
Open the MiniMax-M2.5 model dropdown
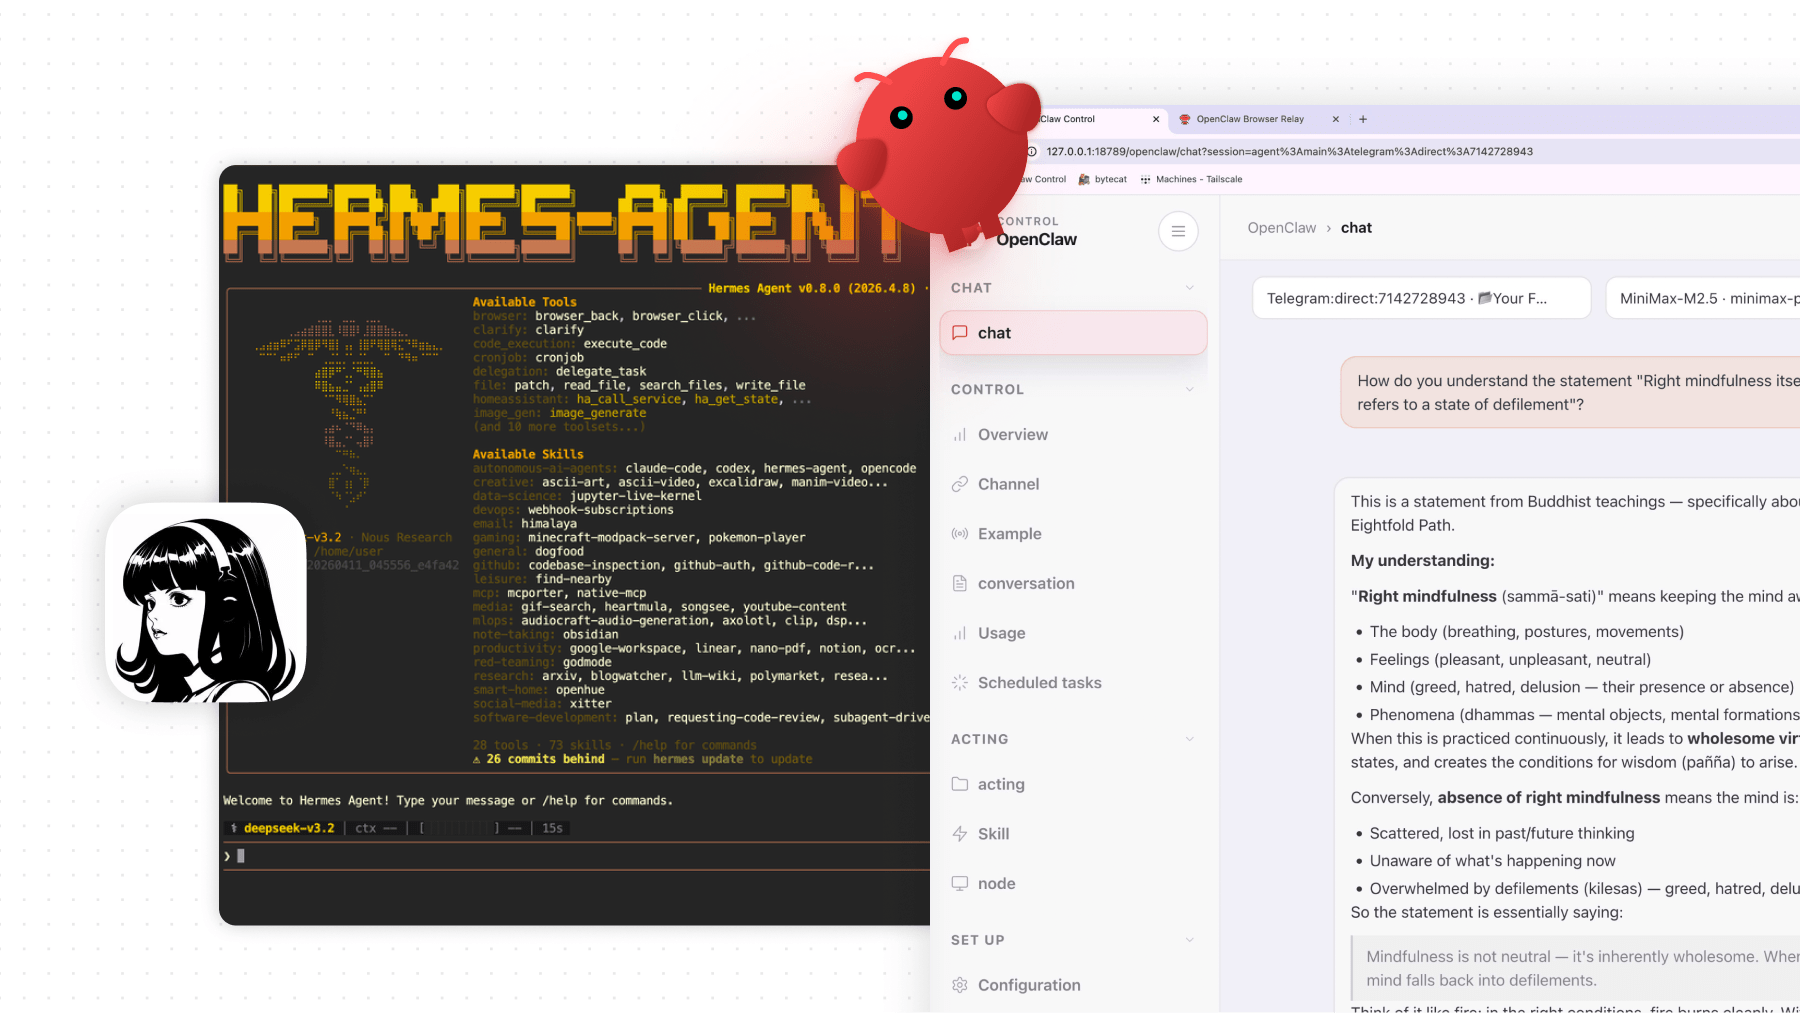[x=1704, y=298]
